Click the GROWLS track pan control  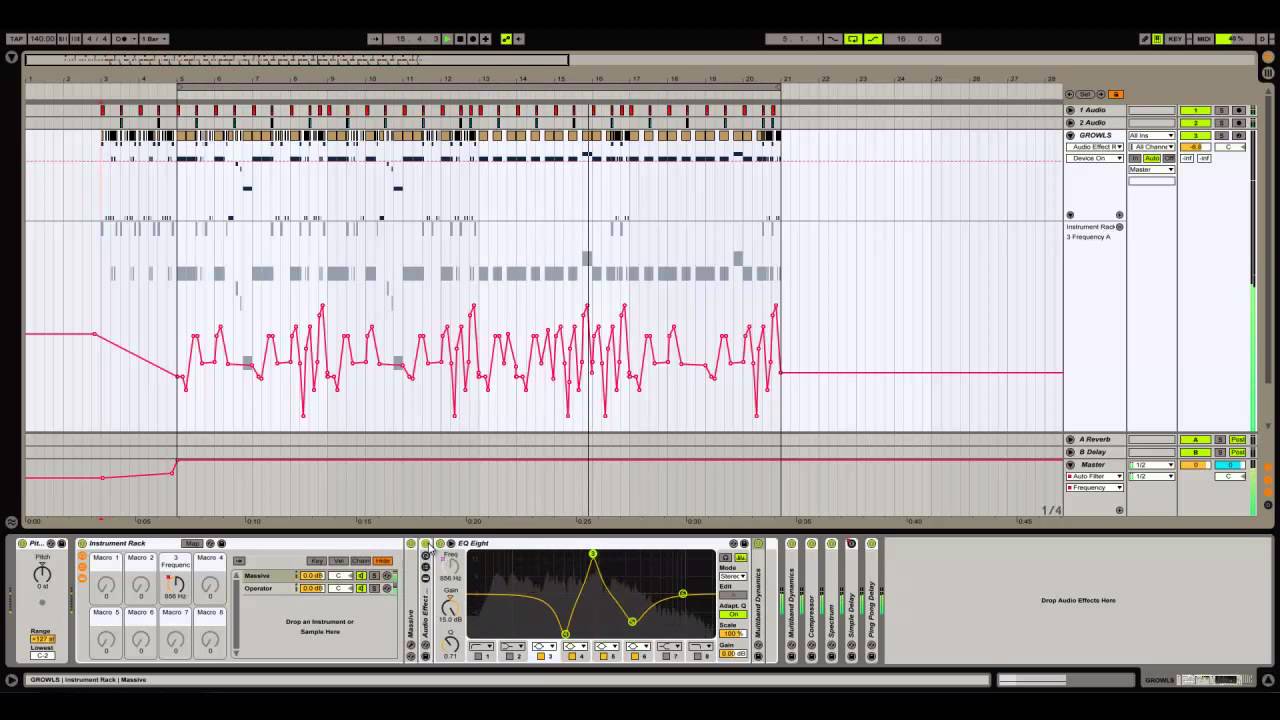[x=1230, y=147]
